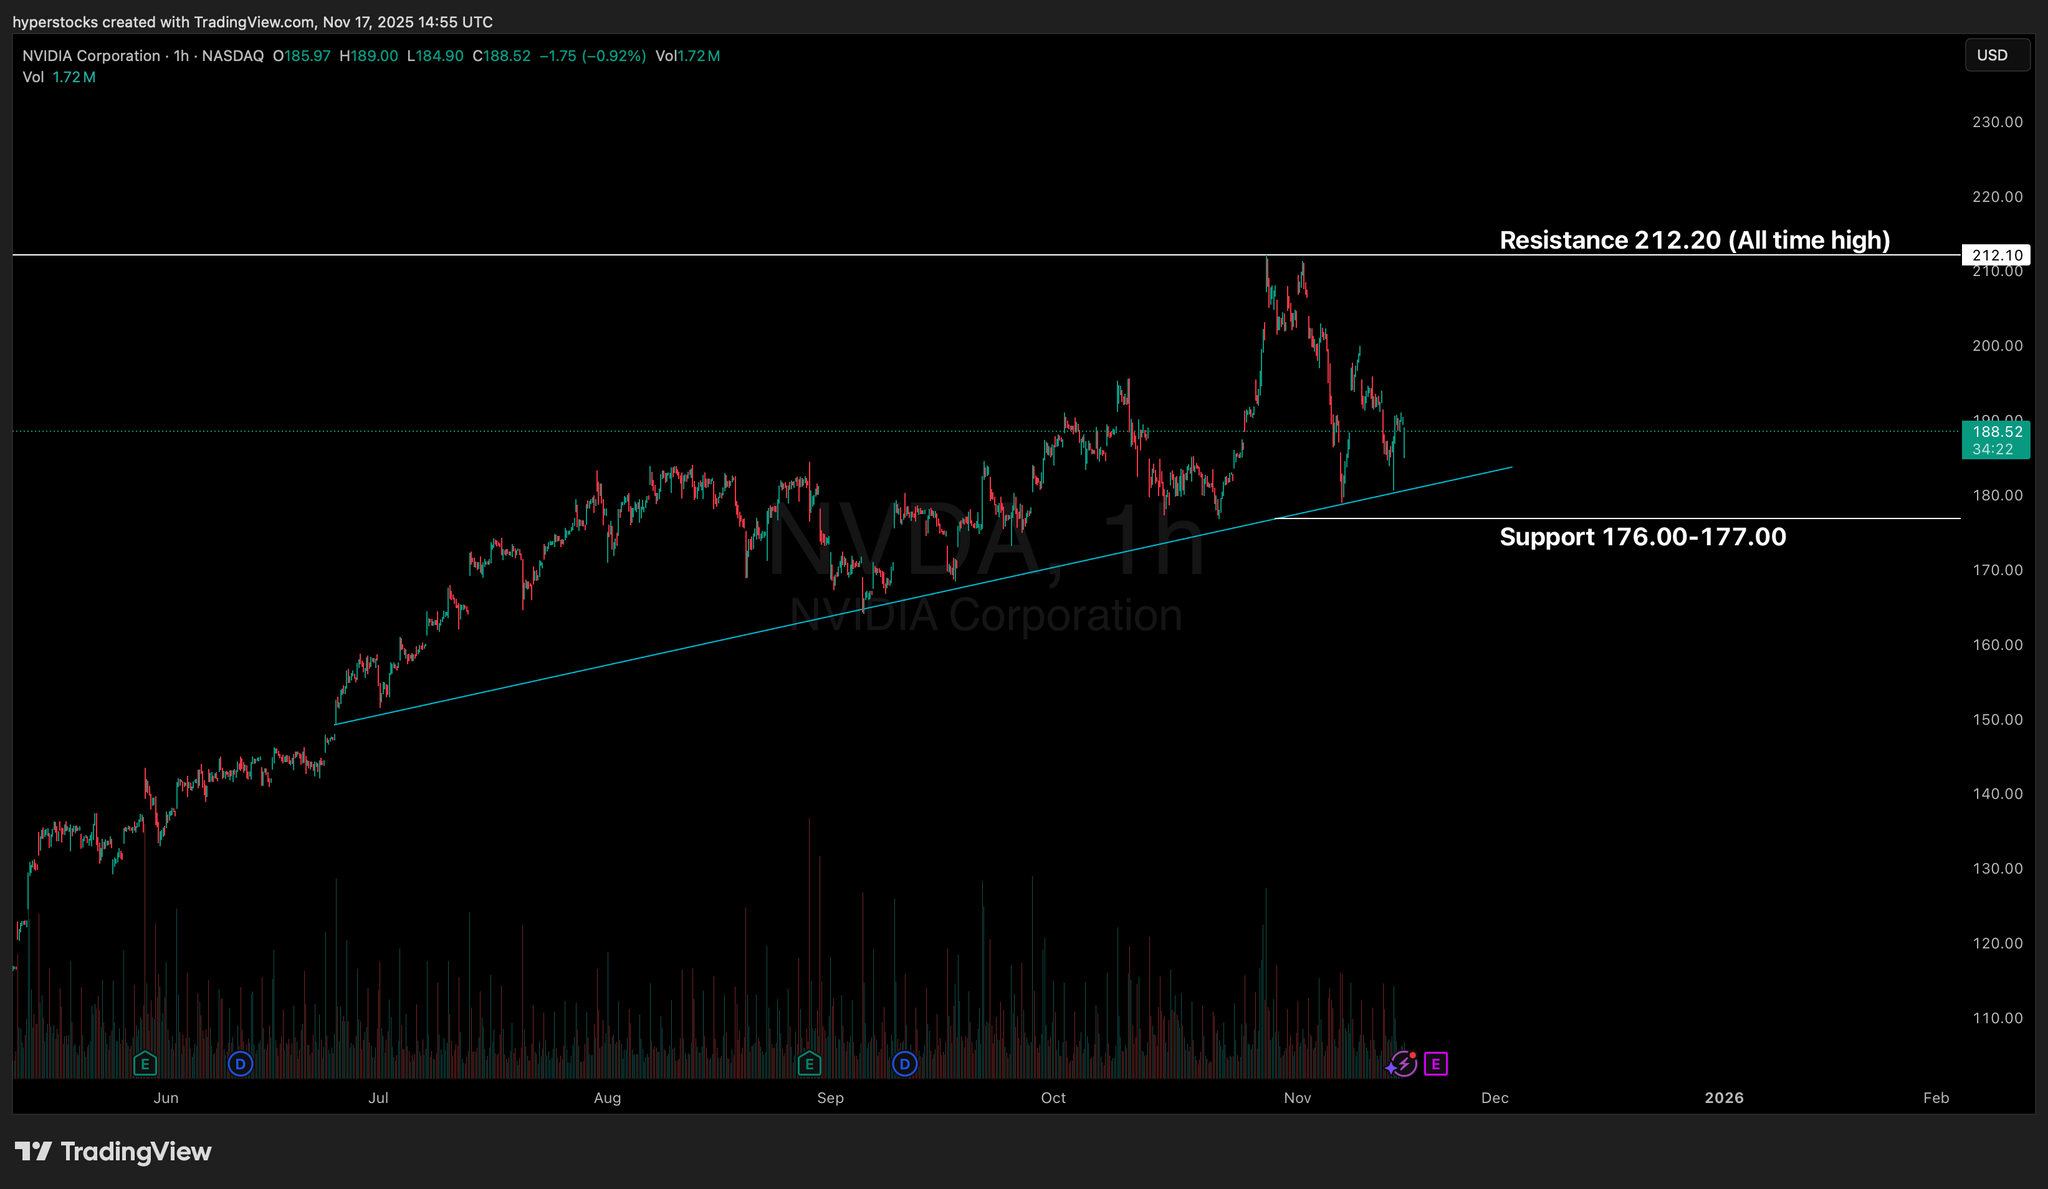
Task: Click the NVIDIA Corporation symbol title
Action: click(x=91, y=56)
